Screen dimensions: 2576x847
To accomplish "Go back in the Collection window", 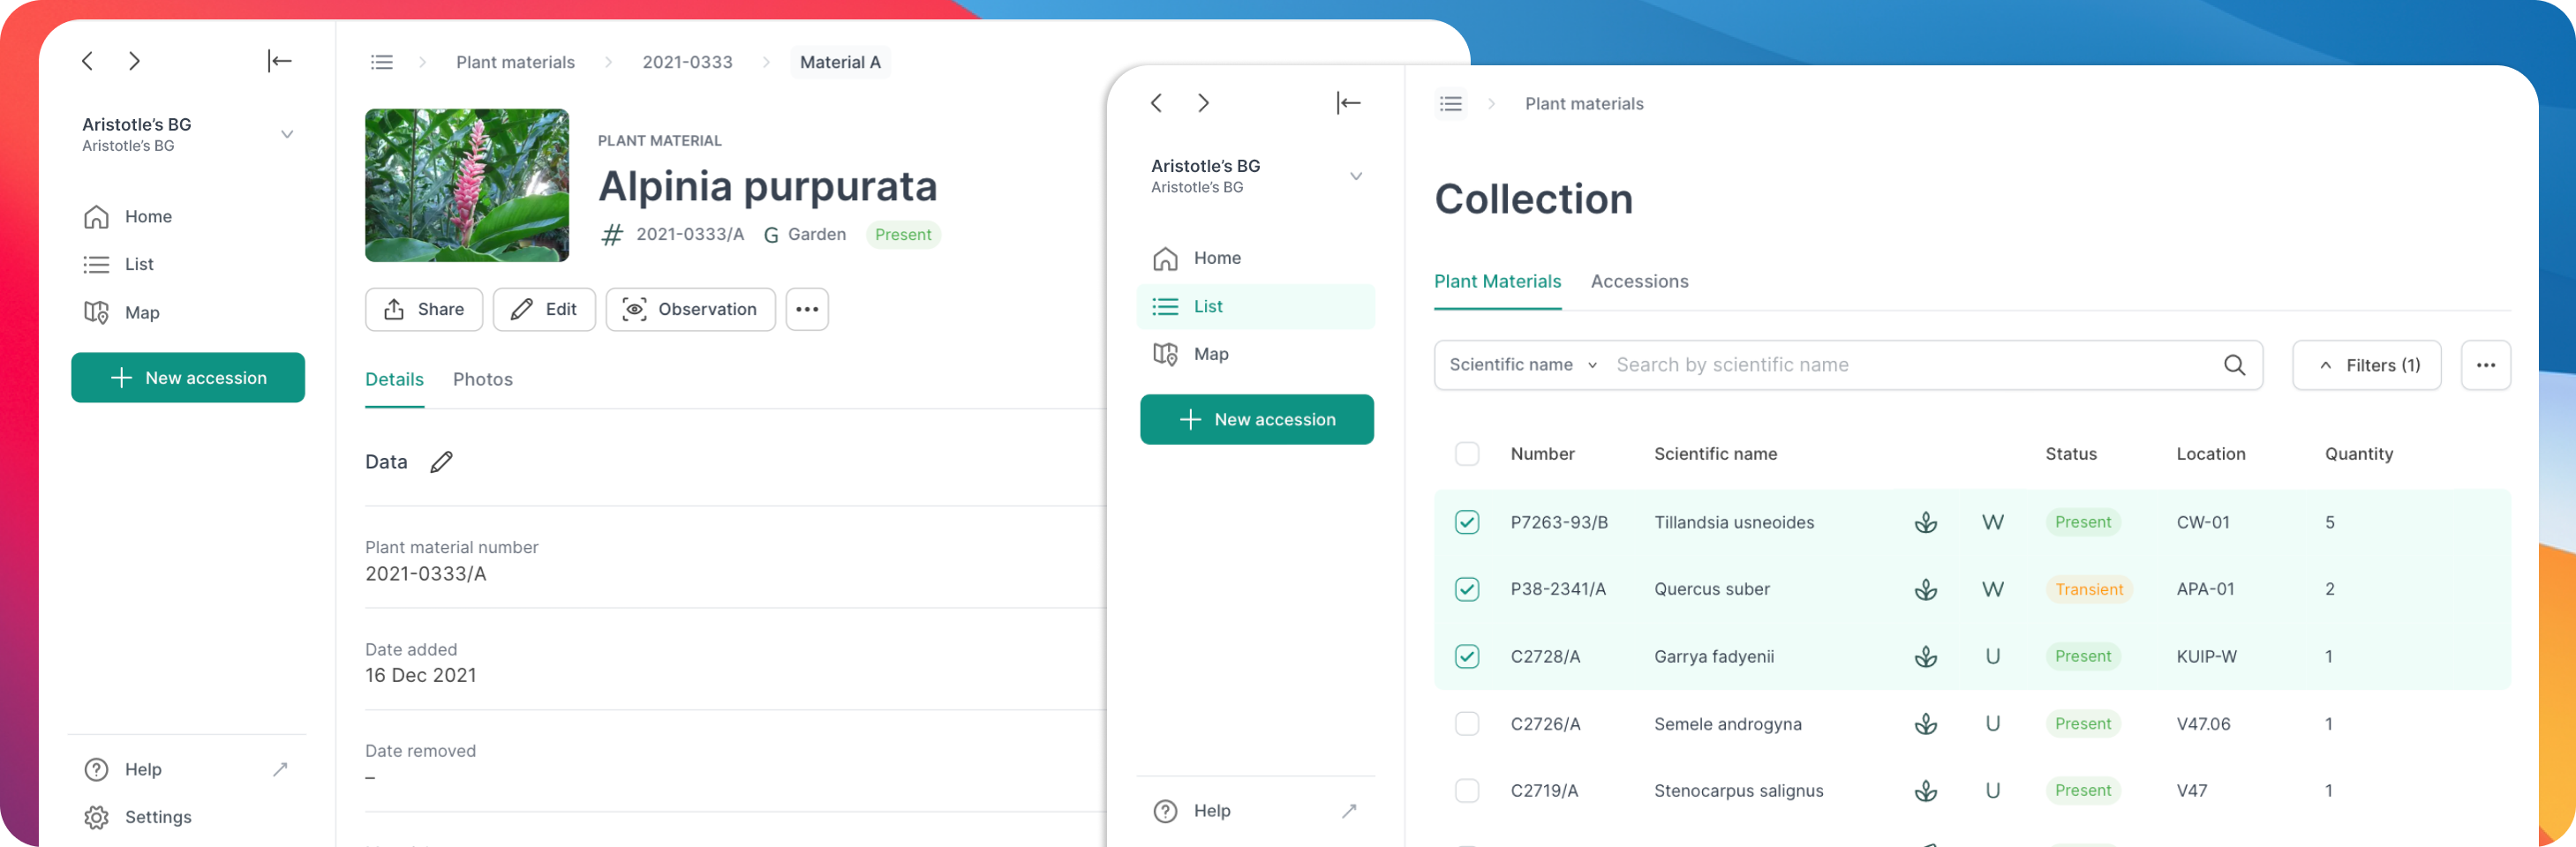I will click(x=1156, y=103).
